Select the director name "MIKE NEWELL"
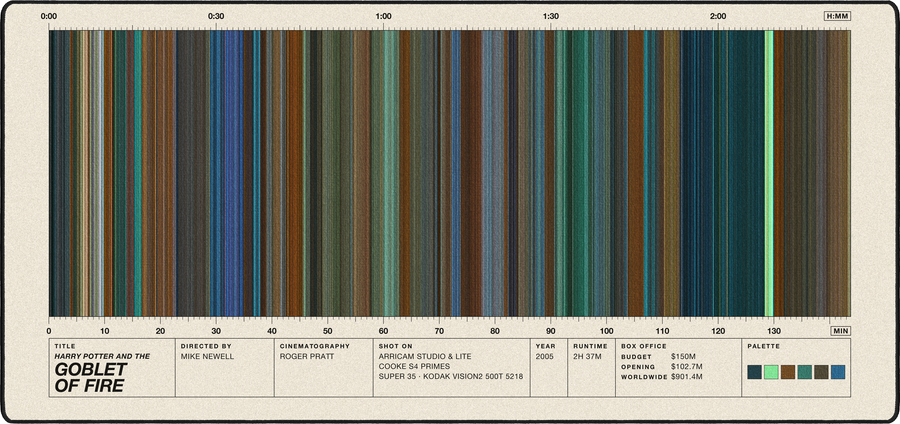The height and width of the screenshot is (424, 900). click(x=207, y=356)
